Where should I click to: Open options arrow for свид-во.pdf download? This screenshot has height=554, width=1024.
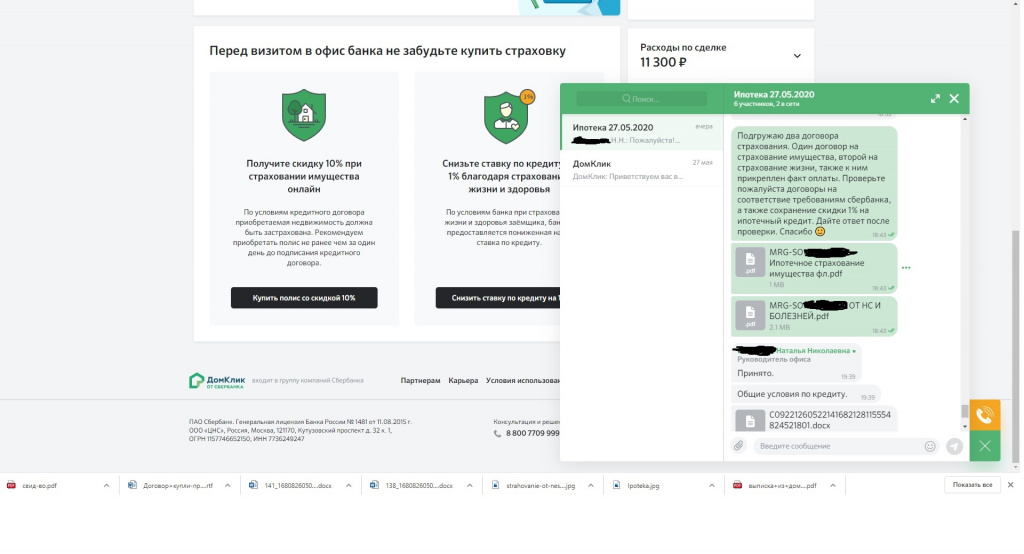pyautogui.click(x=106, y=485)
